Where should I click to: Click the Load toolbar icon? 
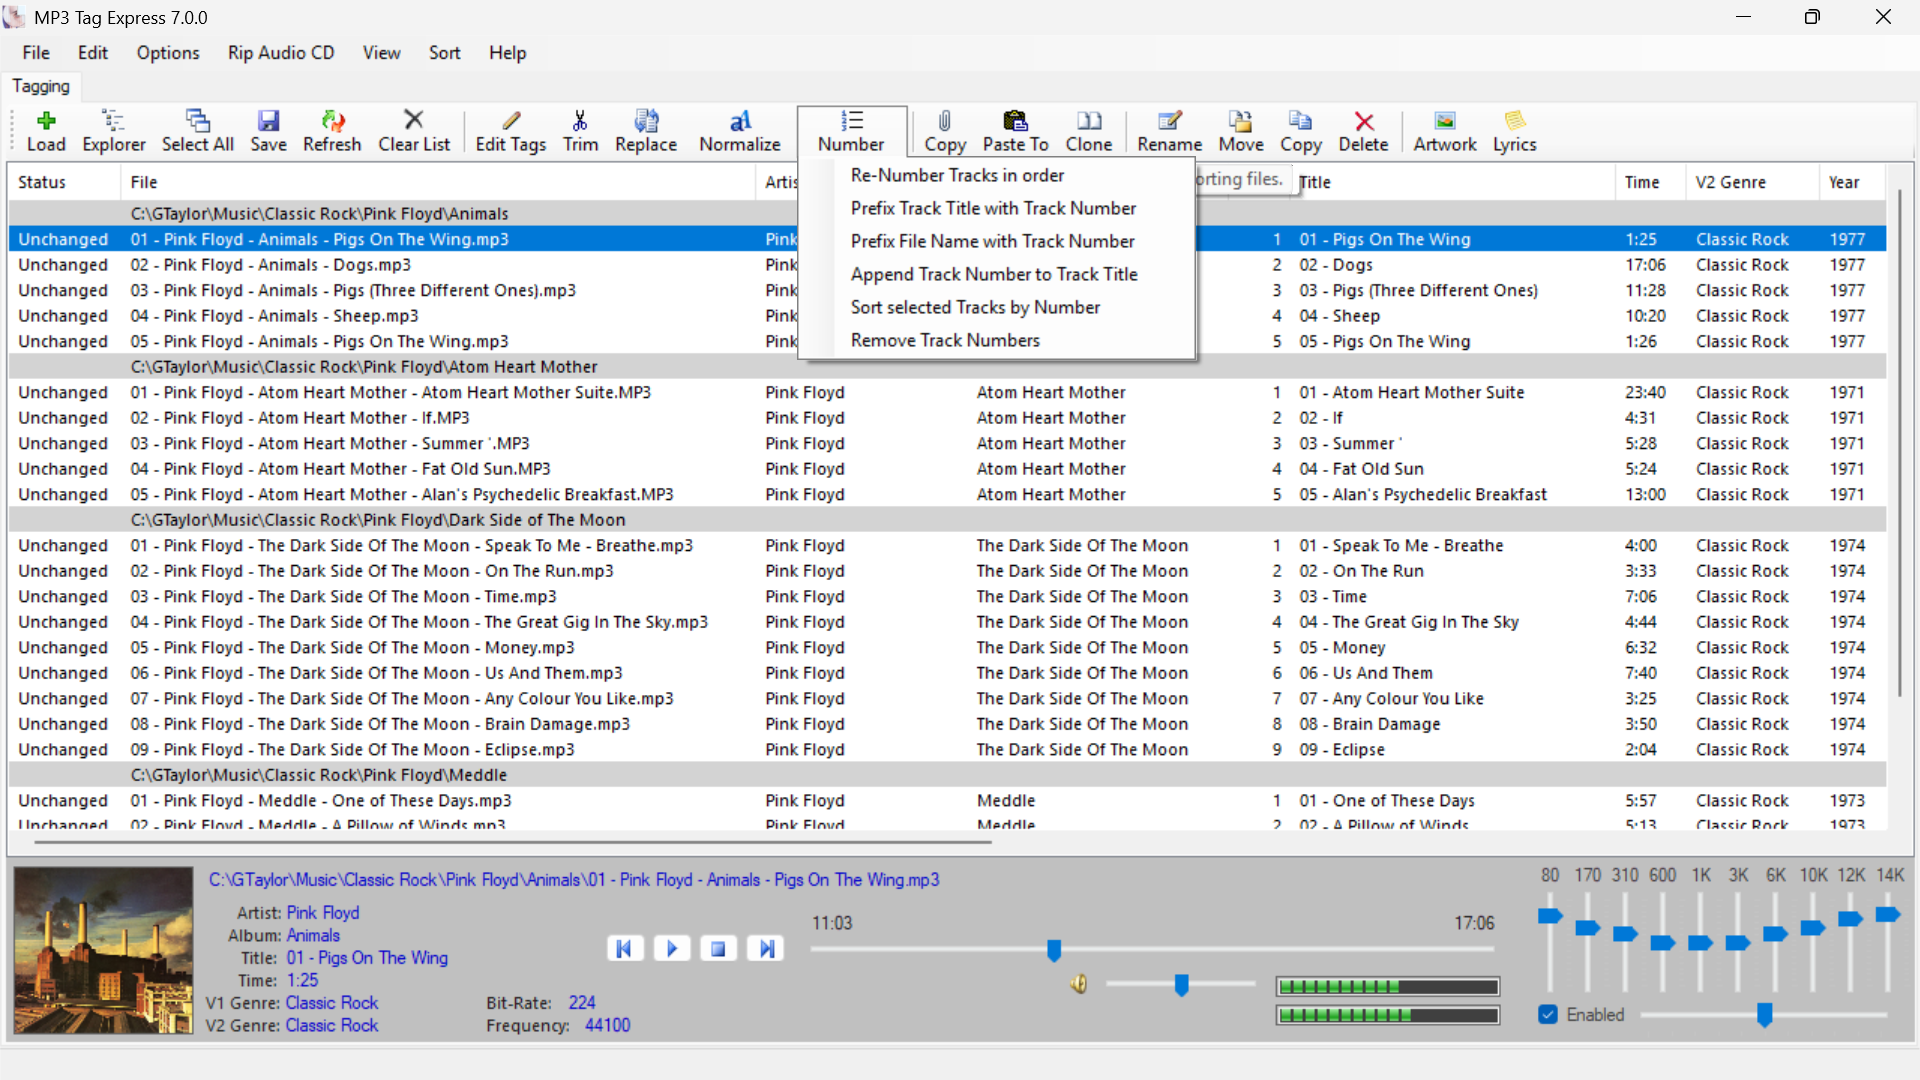pyautogui.click(x=46, y=131)
